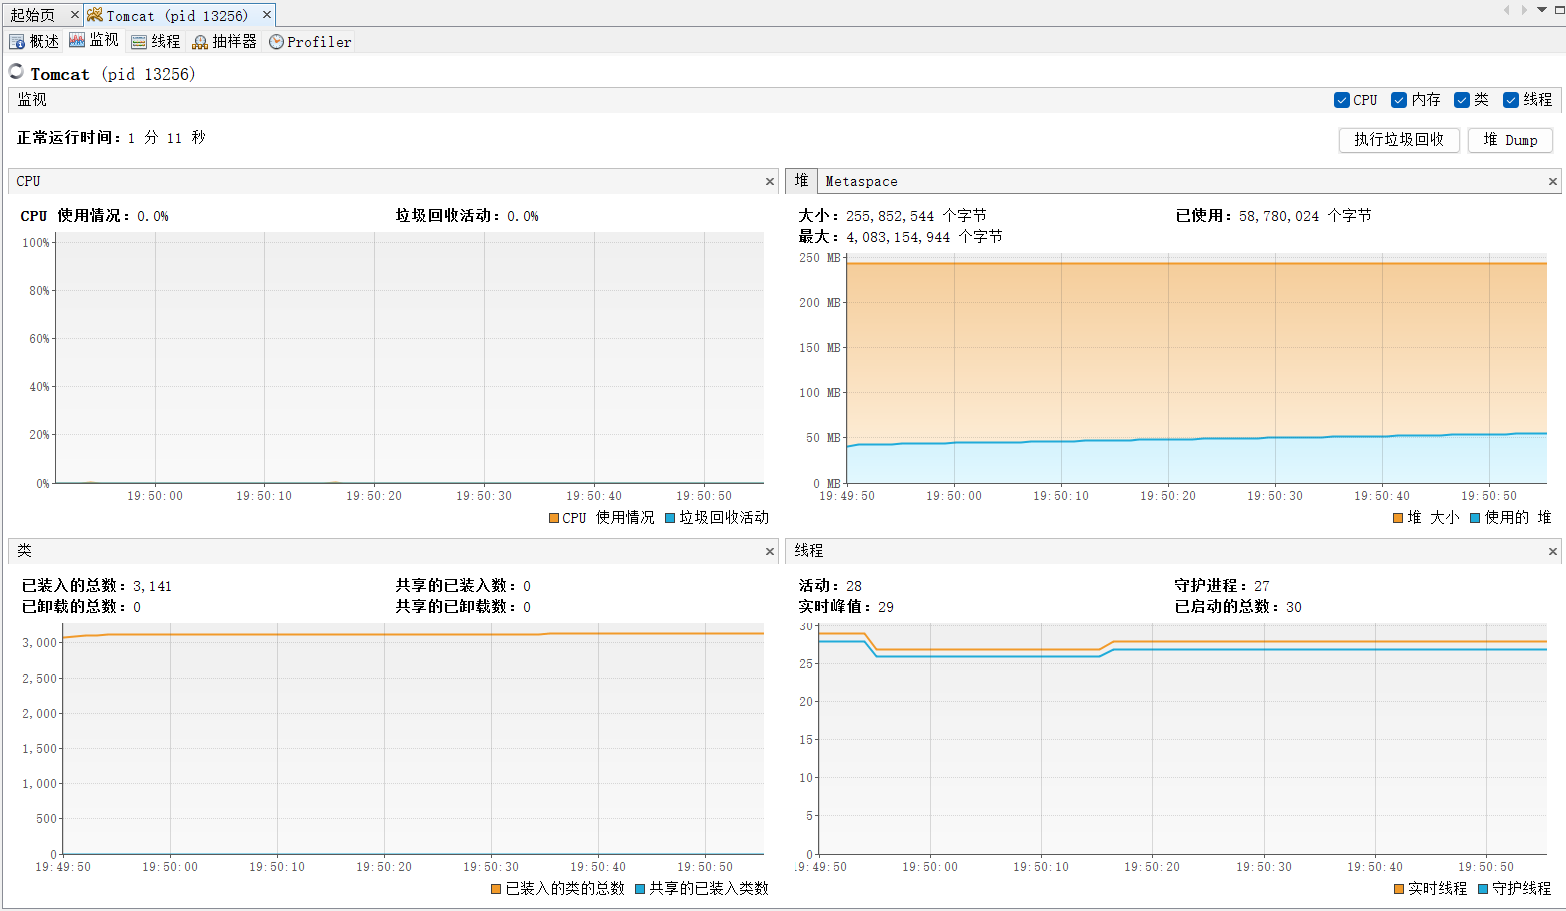Close the 类 classes chart panel
This screenshot has width=1566, height=911.
[x=770, y=552]
